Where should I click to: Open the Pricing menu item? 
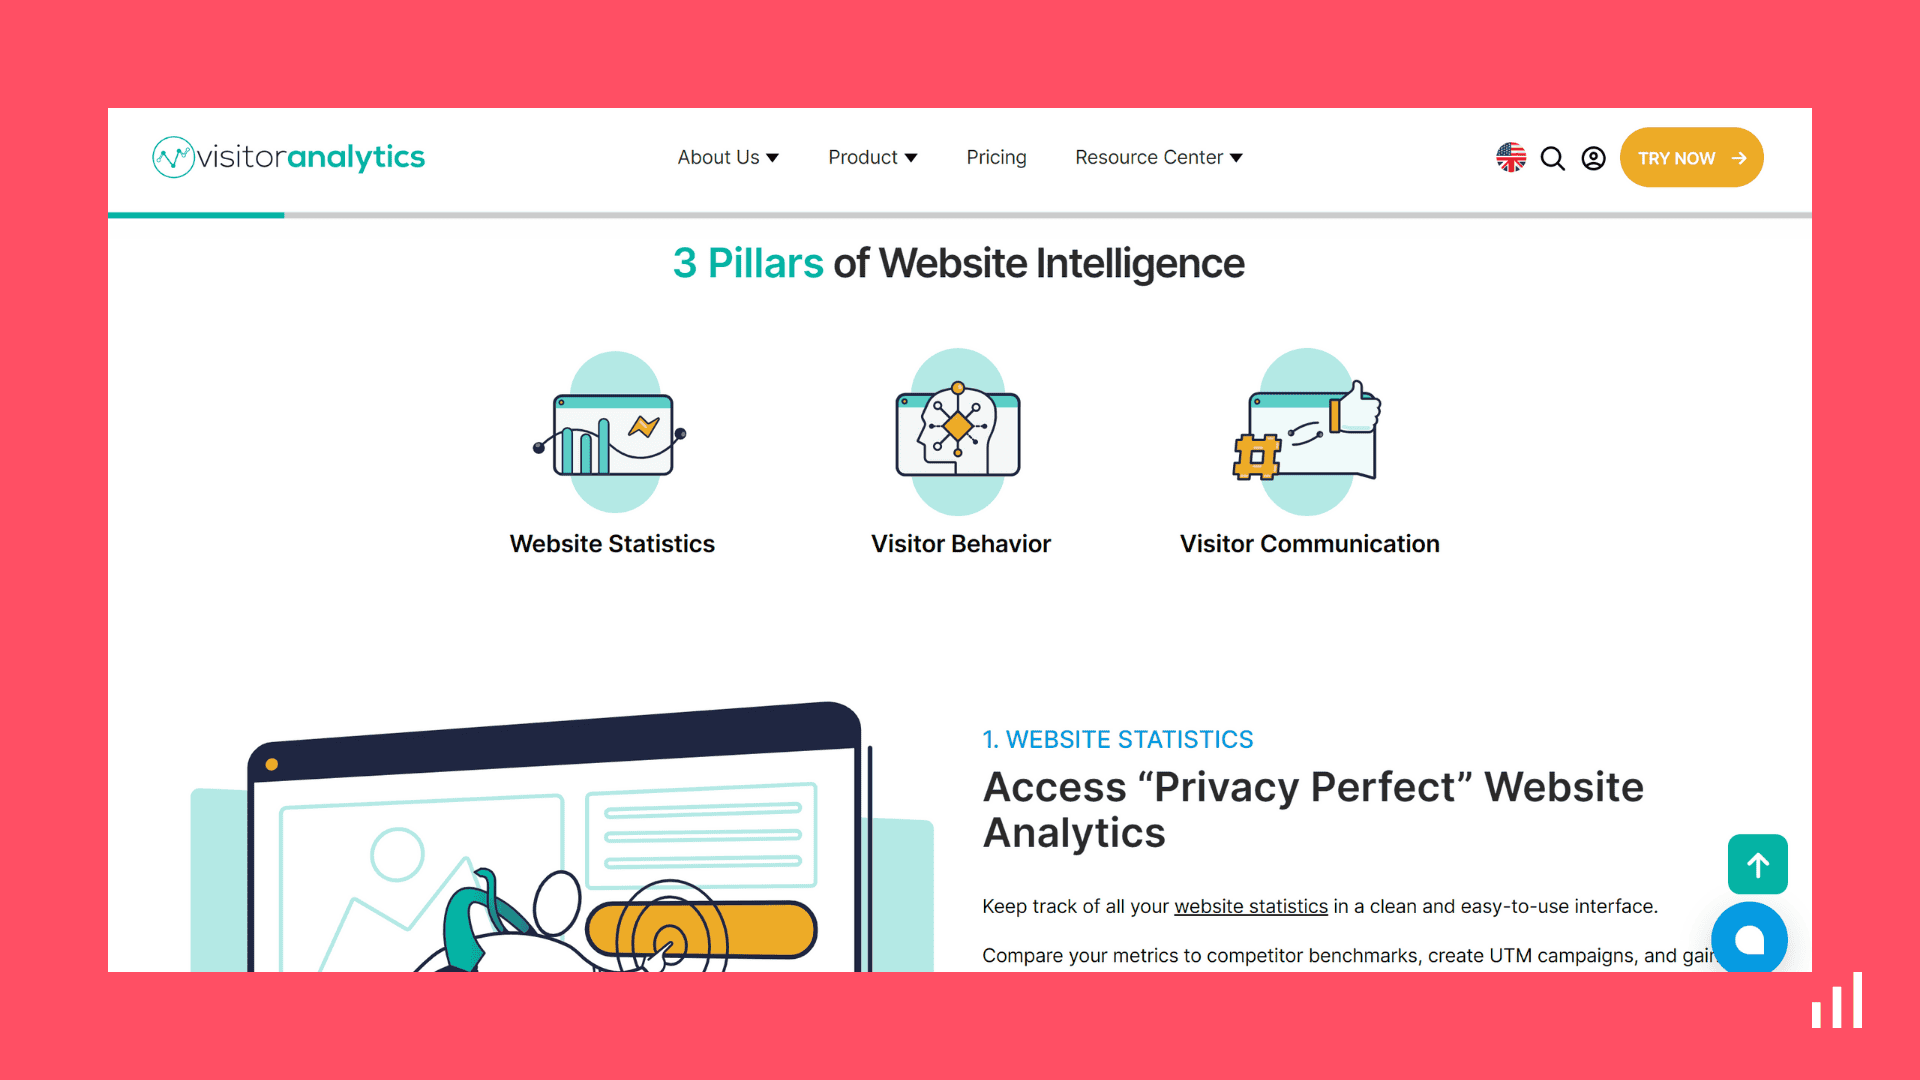tap(997, 157)
